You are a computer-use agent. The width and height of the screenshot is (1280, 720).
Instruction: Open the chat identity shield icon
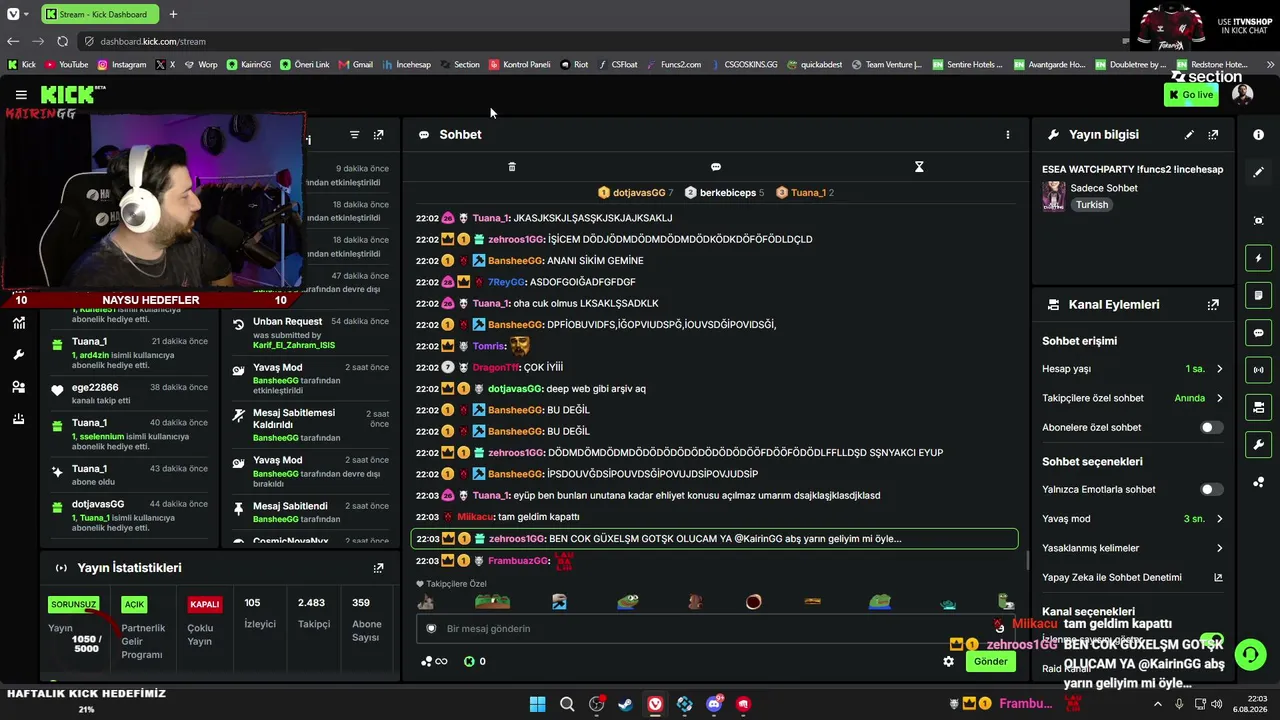(x=432, y=629)
